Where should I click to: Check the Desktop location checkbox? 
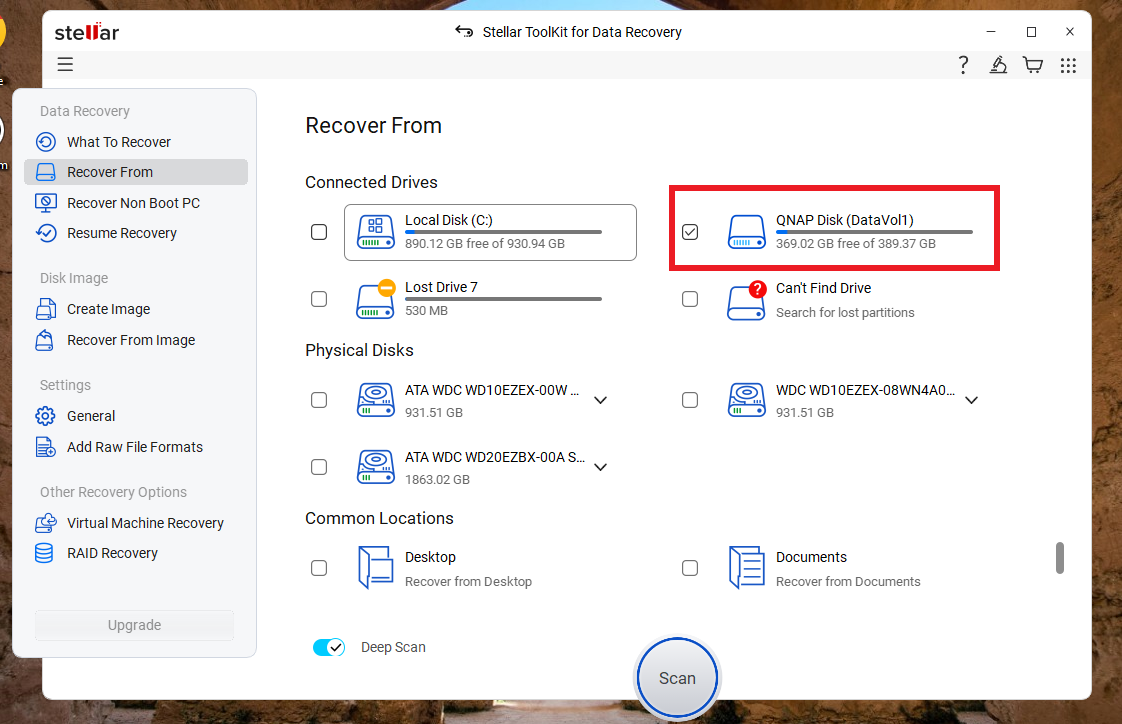click(319, 568)
